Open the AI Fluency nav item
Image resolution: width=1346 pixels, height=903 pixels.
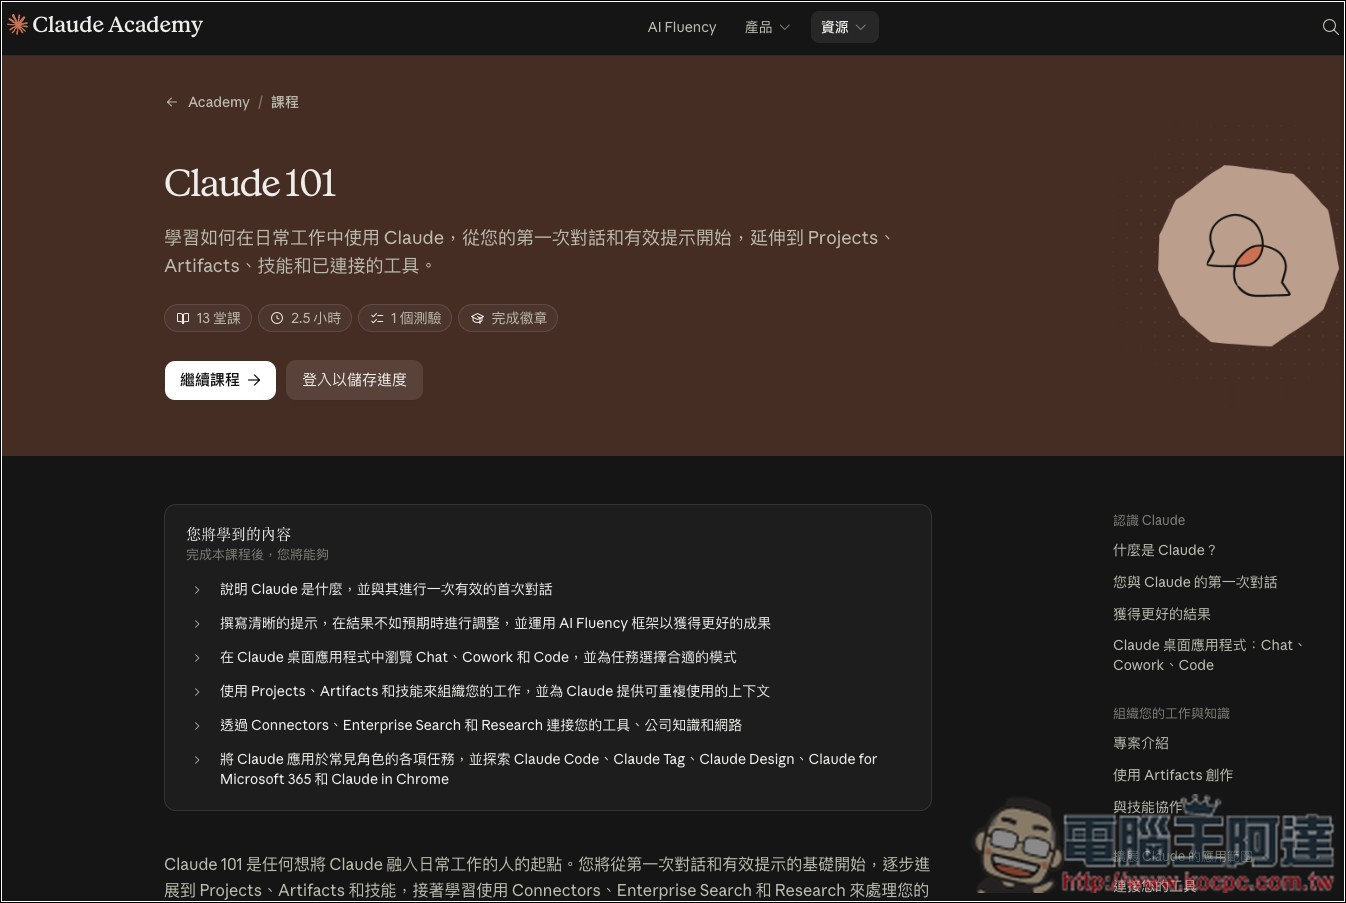coord(682,27)
